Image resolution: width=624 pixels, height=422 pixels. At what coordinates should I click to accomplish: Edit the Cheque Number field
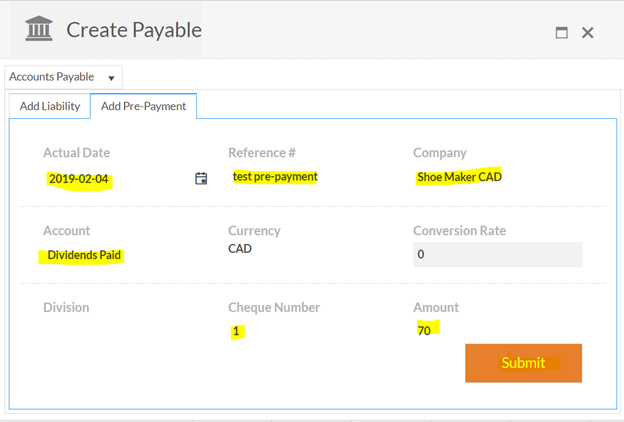pyautogui.click(x=237, y=331)
